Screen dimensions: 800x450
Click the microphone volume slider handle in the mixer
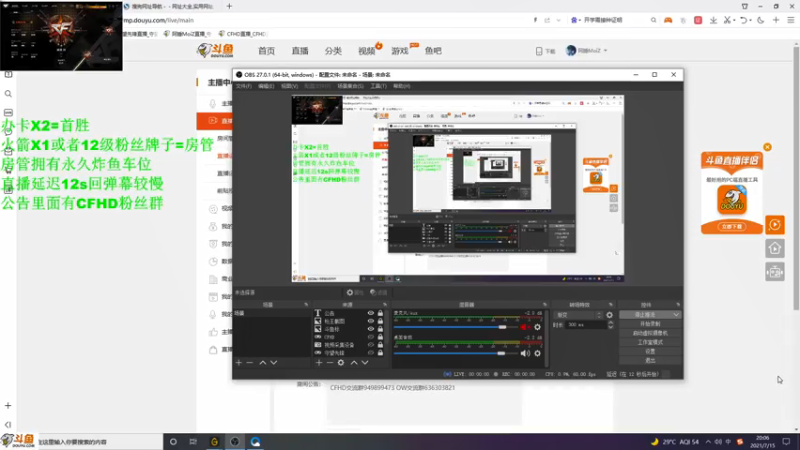[x=503, y=327]
